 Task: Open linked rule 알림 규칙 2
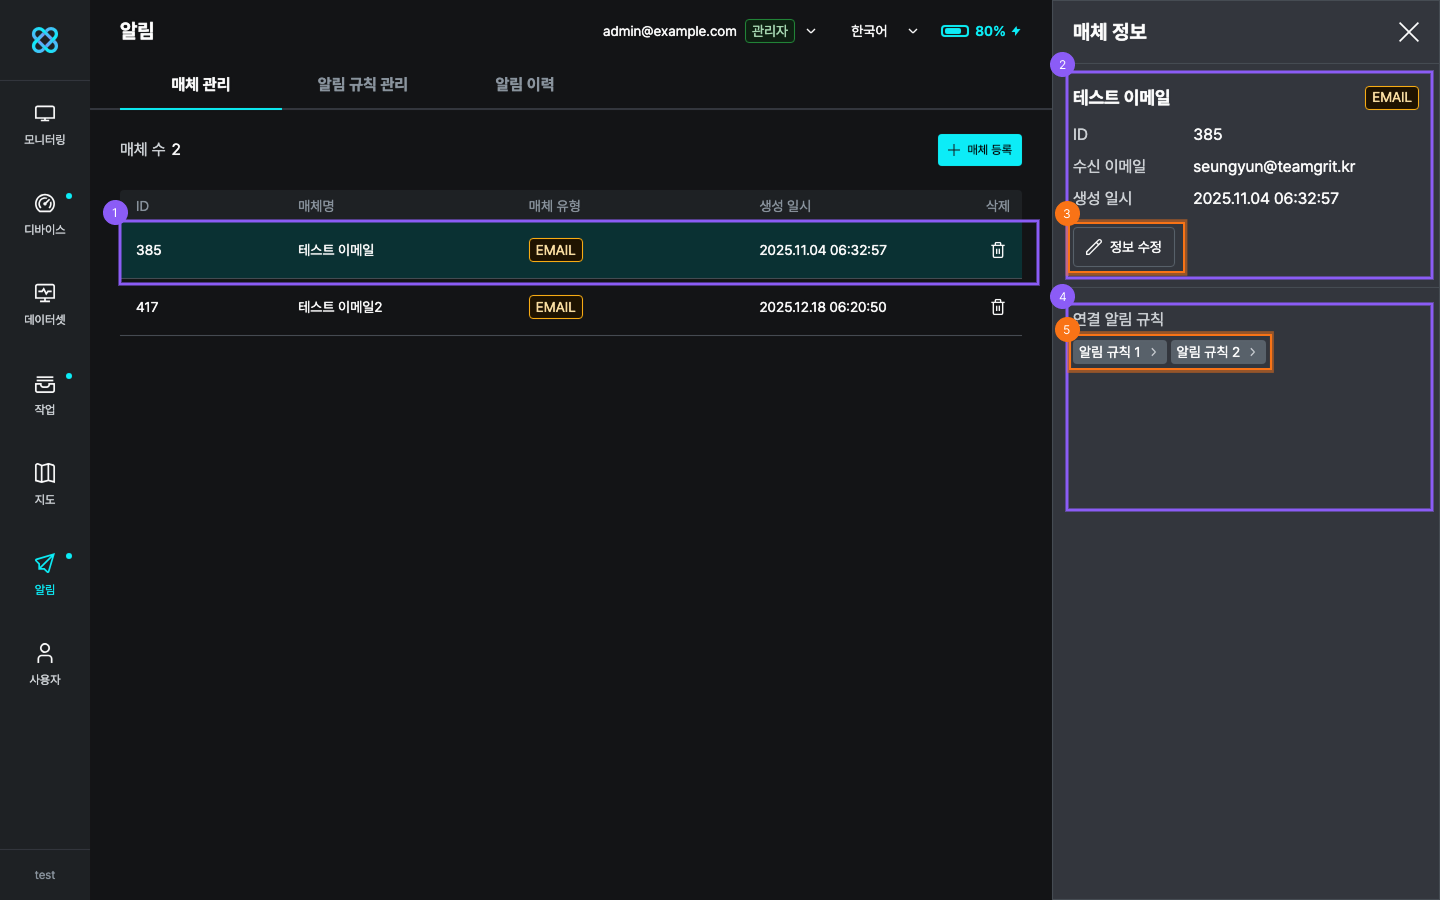point(1216,352)
